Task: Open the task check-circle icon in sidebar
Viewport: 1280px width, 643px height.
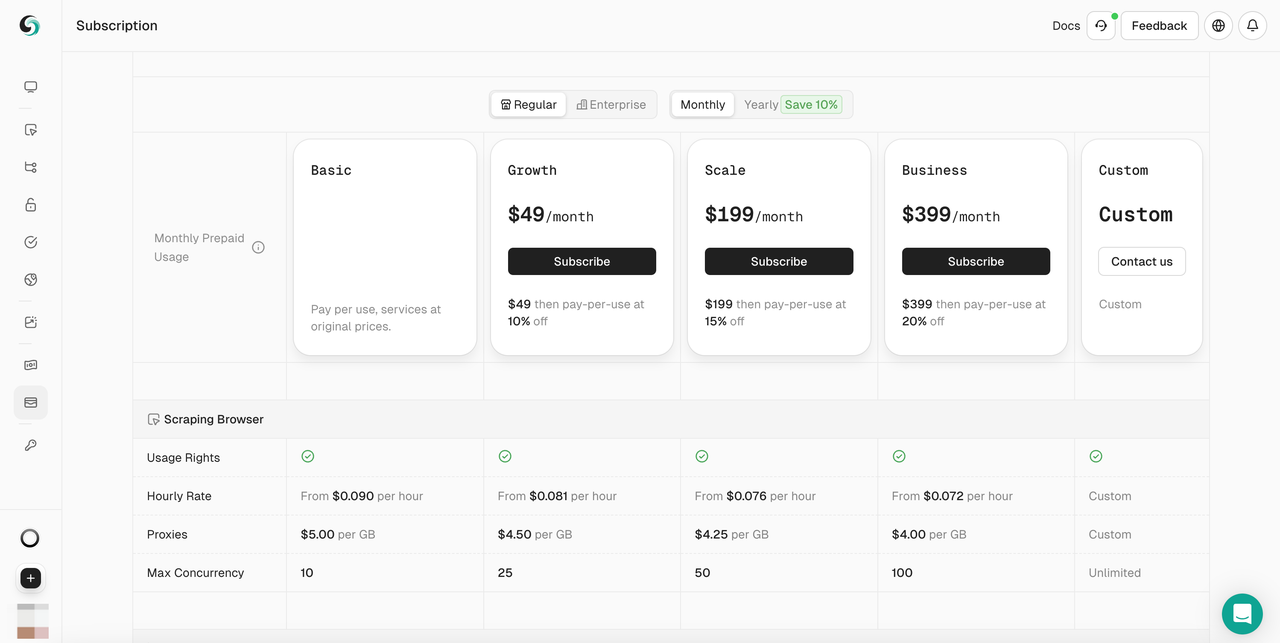Action: click(30, 241)
